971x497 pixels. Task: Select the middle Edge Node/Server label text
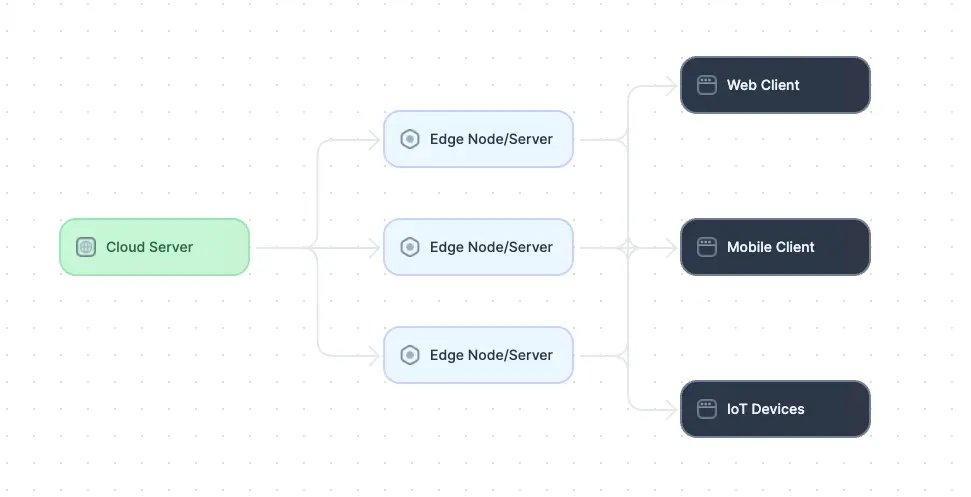point(491,247)
